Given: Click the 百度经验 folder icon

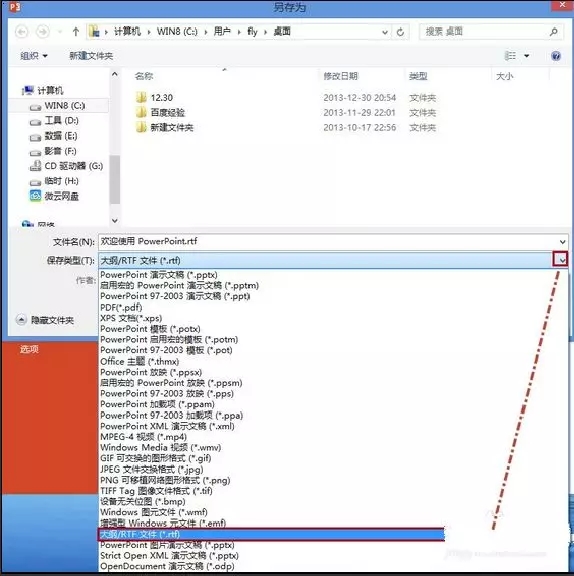Looking at the screenshot, I should click(x=141, y=112).
